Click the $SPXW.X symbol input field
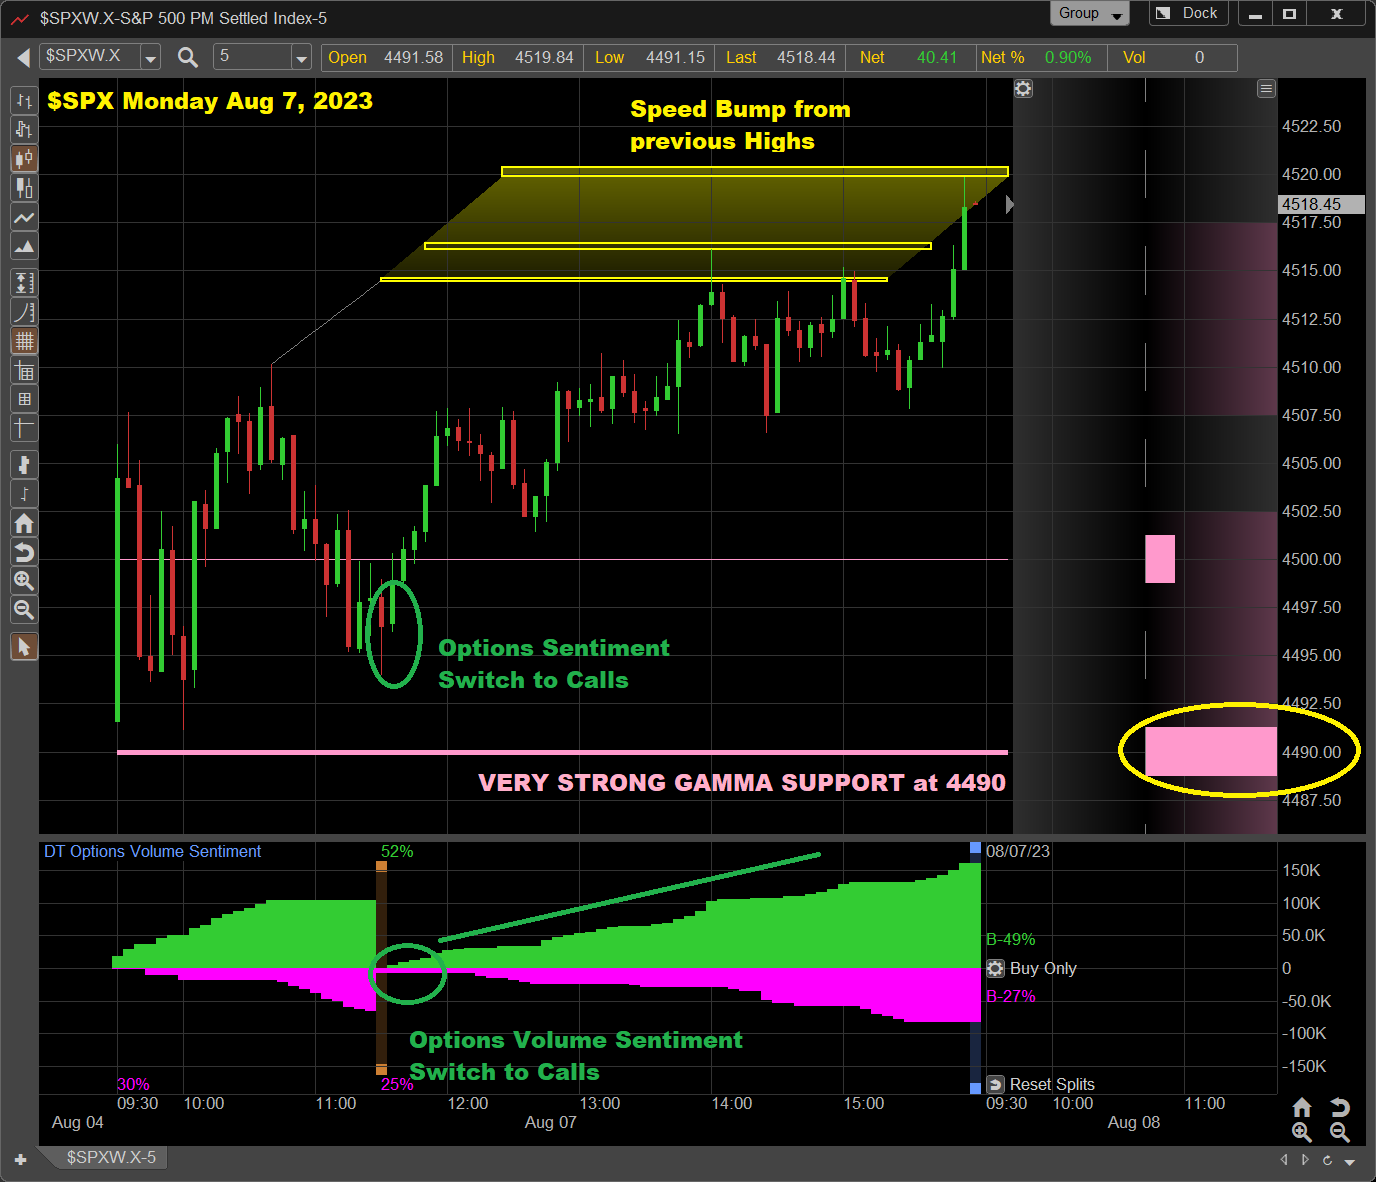The height and width of the screenshot is (1182, 1376). pyautogui.click(x=90, y=57)
